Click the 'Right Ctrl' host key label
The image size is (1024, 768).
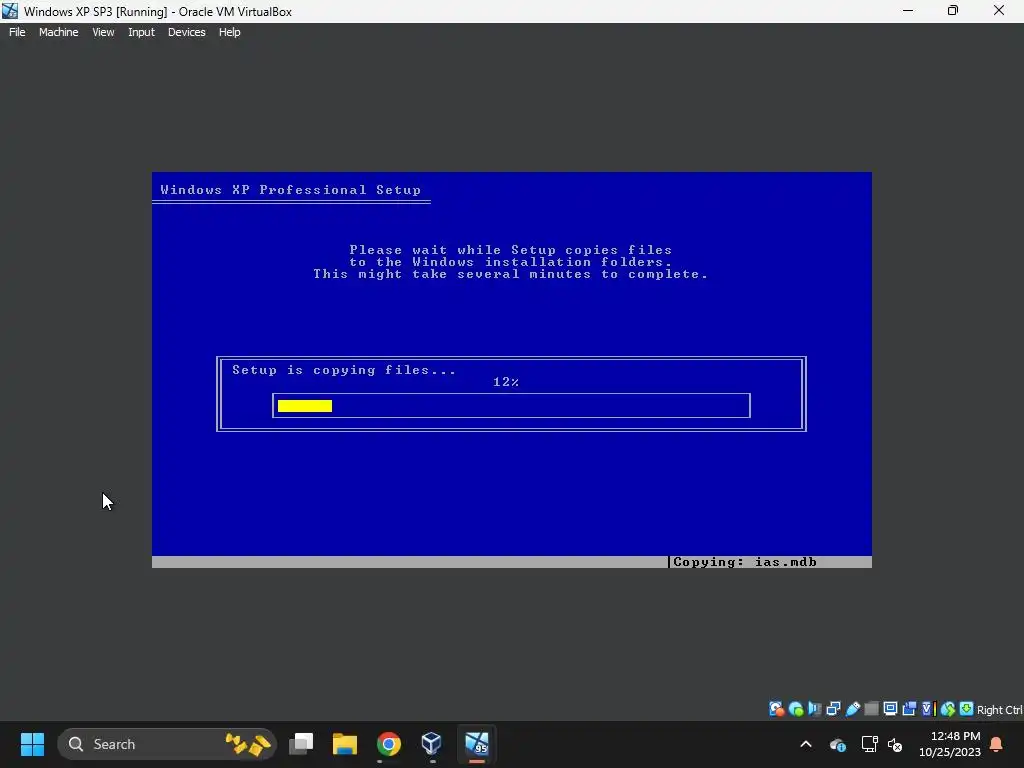tap(999, 710)
